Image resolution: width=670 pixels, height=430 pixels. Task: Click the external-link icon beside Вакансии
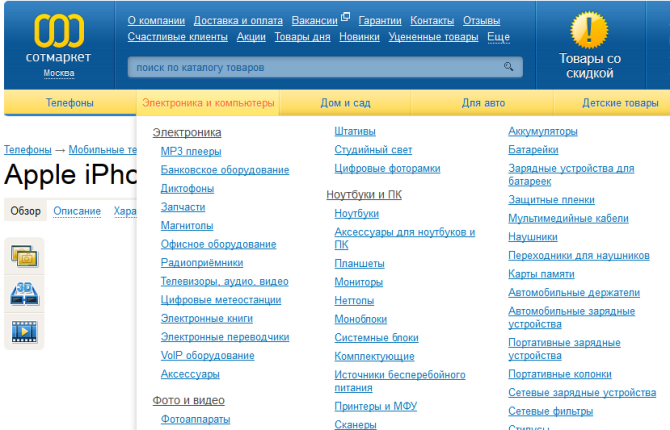tap(345, 17)
